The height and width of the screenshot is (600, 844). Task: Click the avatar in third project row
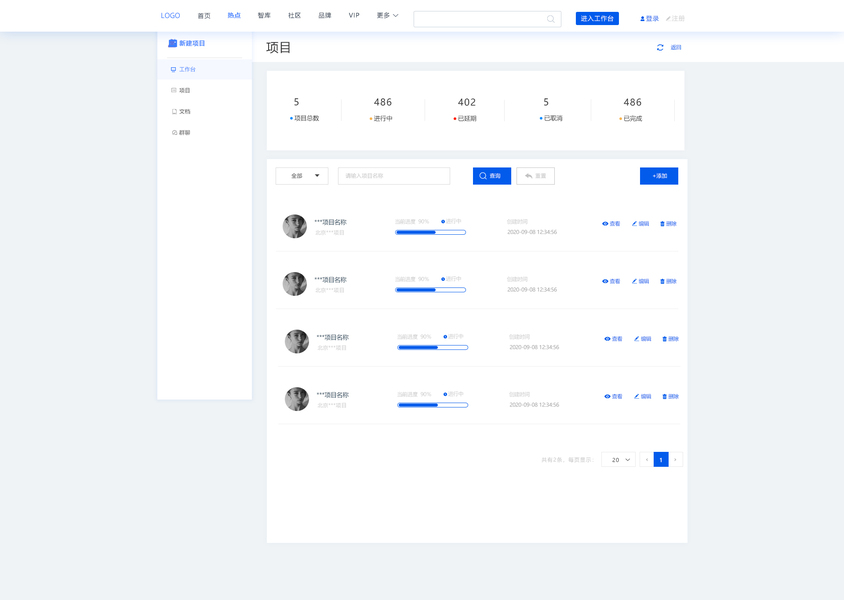297,342
